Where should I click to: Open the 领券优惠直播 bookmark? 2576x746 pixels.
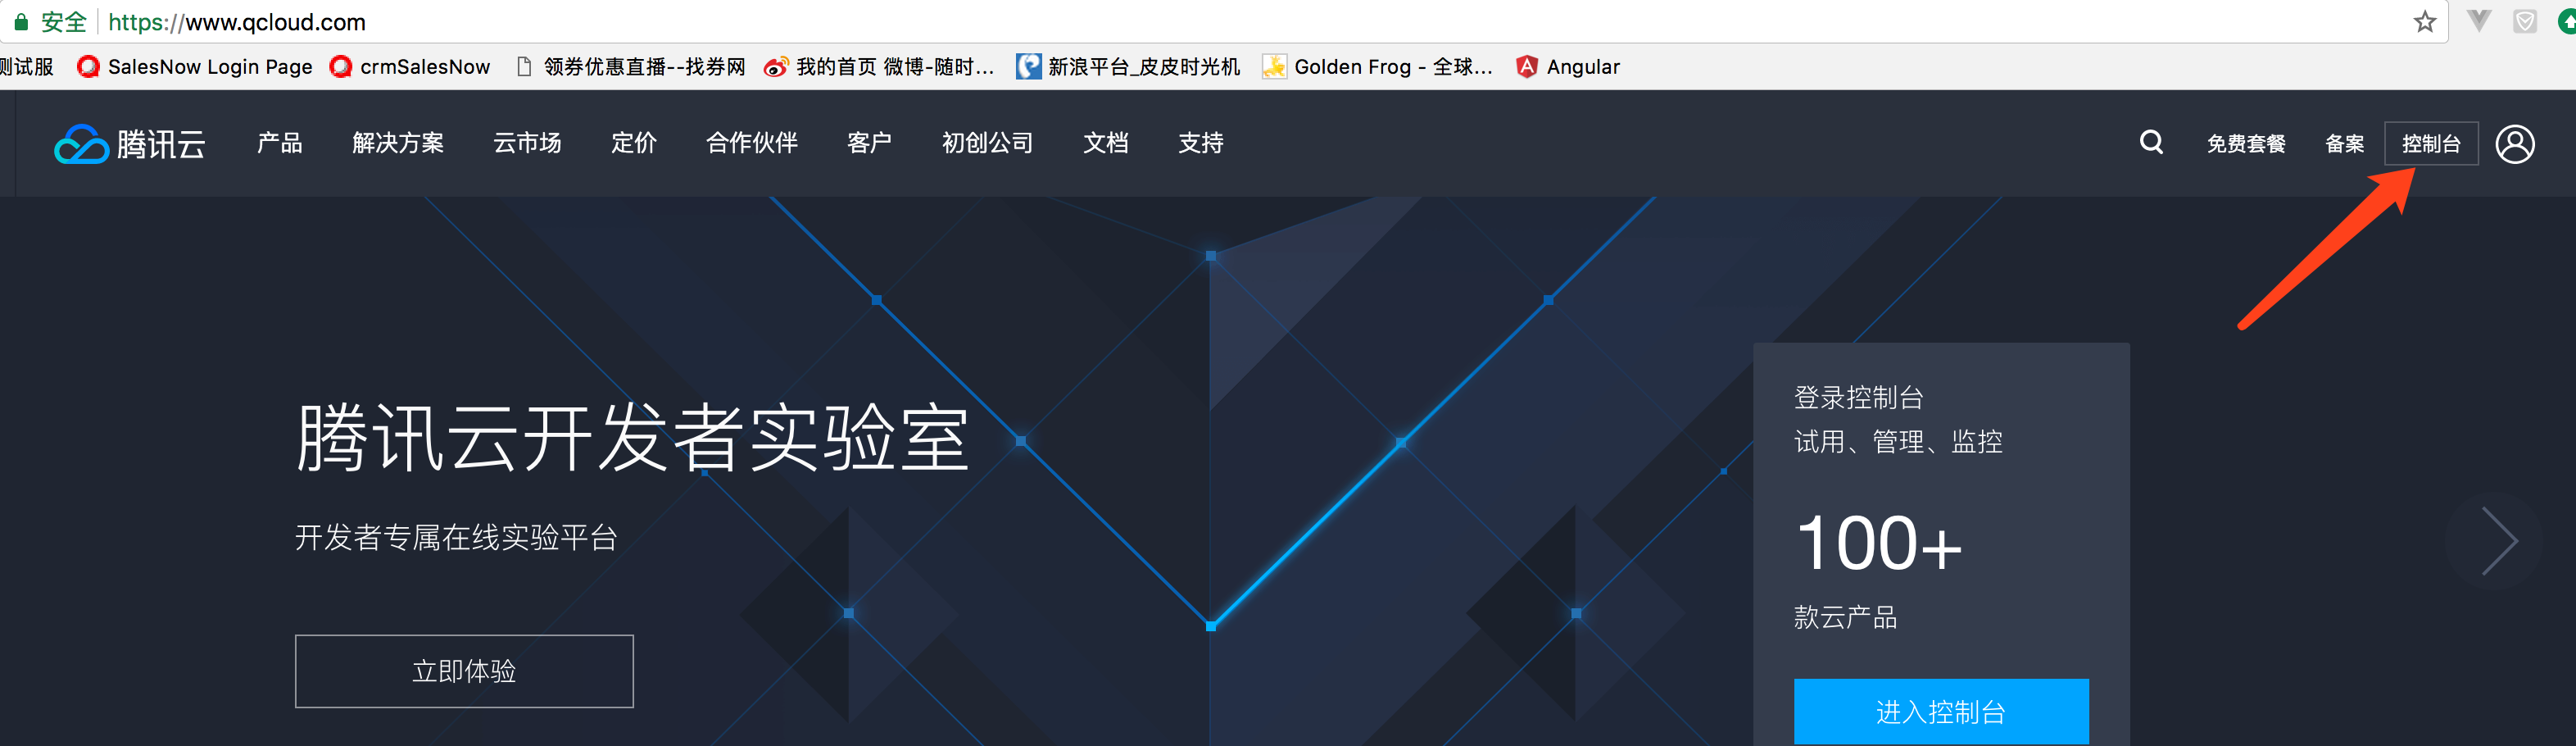pyautogui.click(x=630, y=67)
